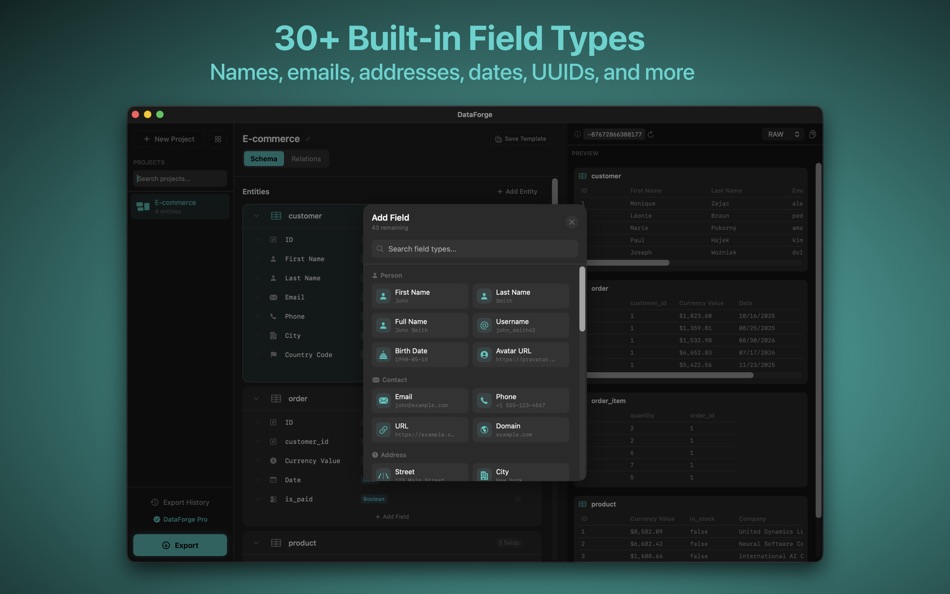Click the copy output icon near RAW
950x594 pixels.
pyautogui.click(x=810, y=133)
